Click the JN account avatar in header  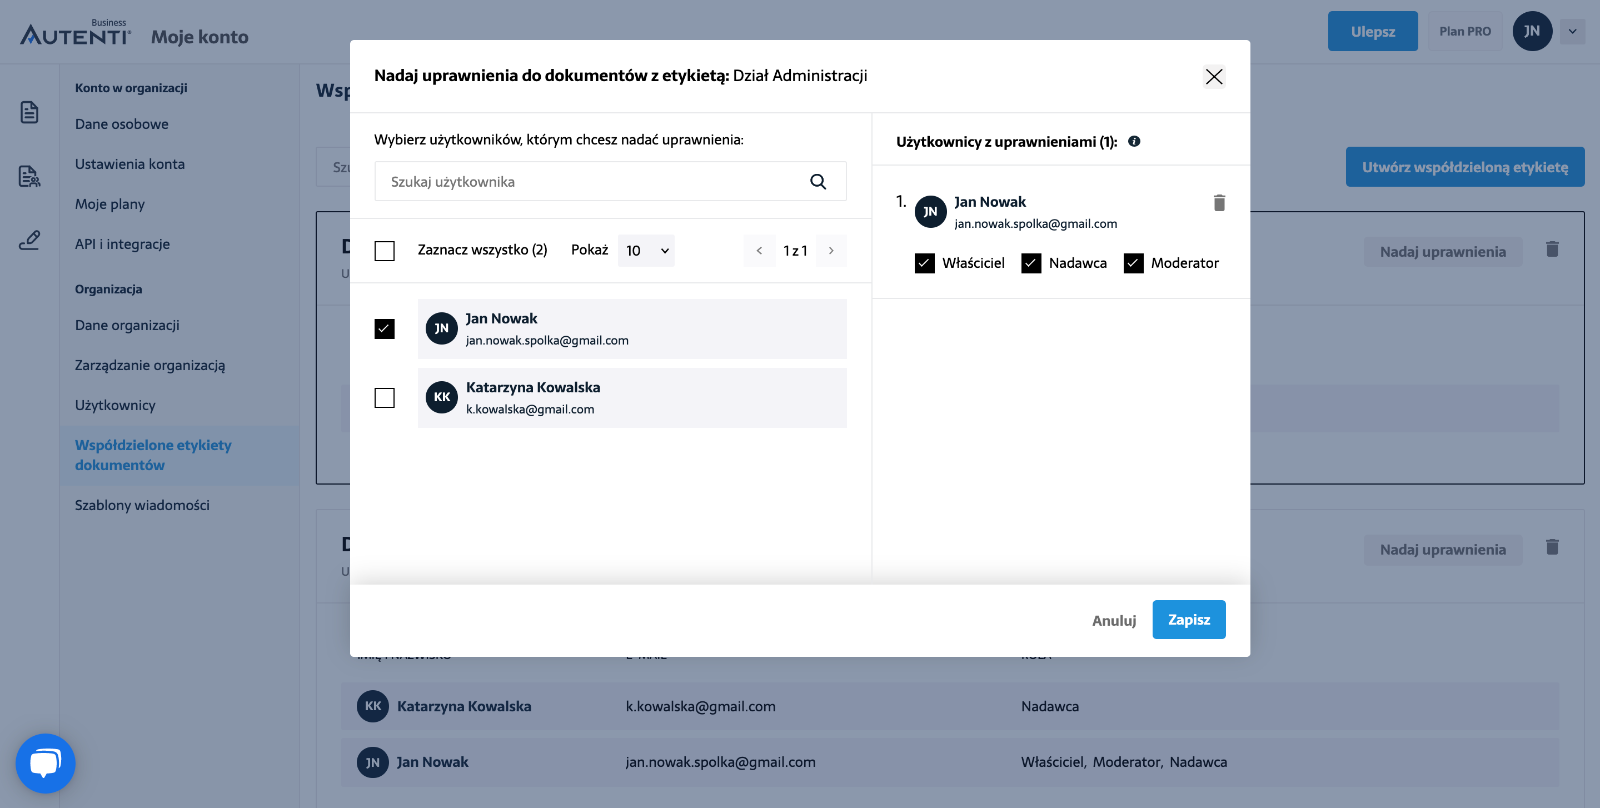[x=1532, y=31]
